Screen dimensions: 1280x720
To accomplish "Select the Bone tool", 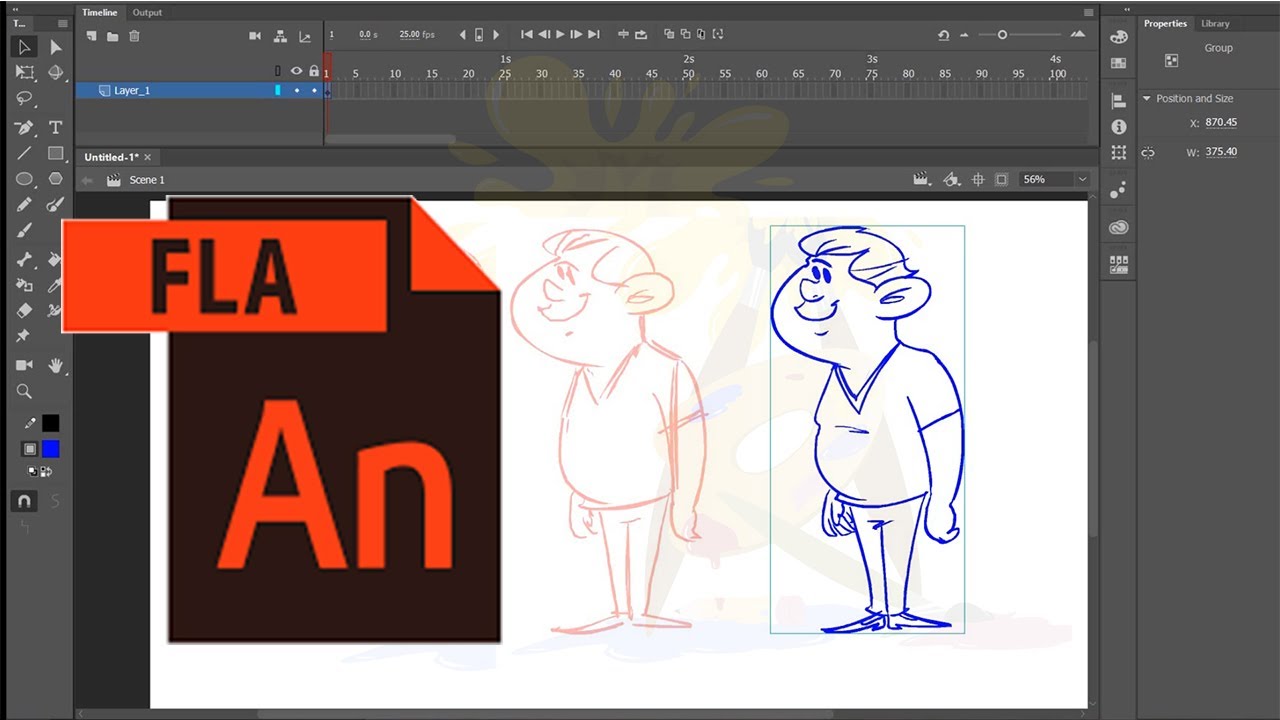I will coord(24,260).
